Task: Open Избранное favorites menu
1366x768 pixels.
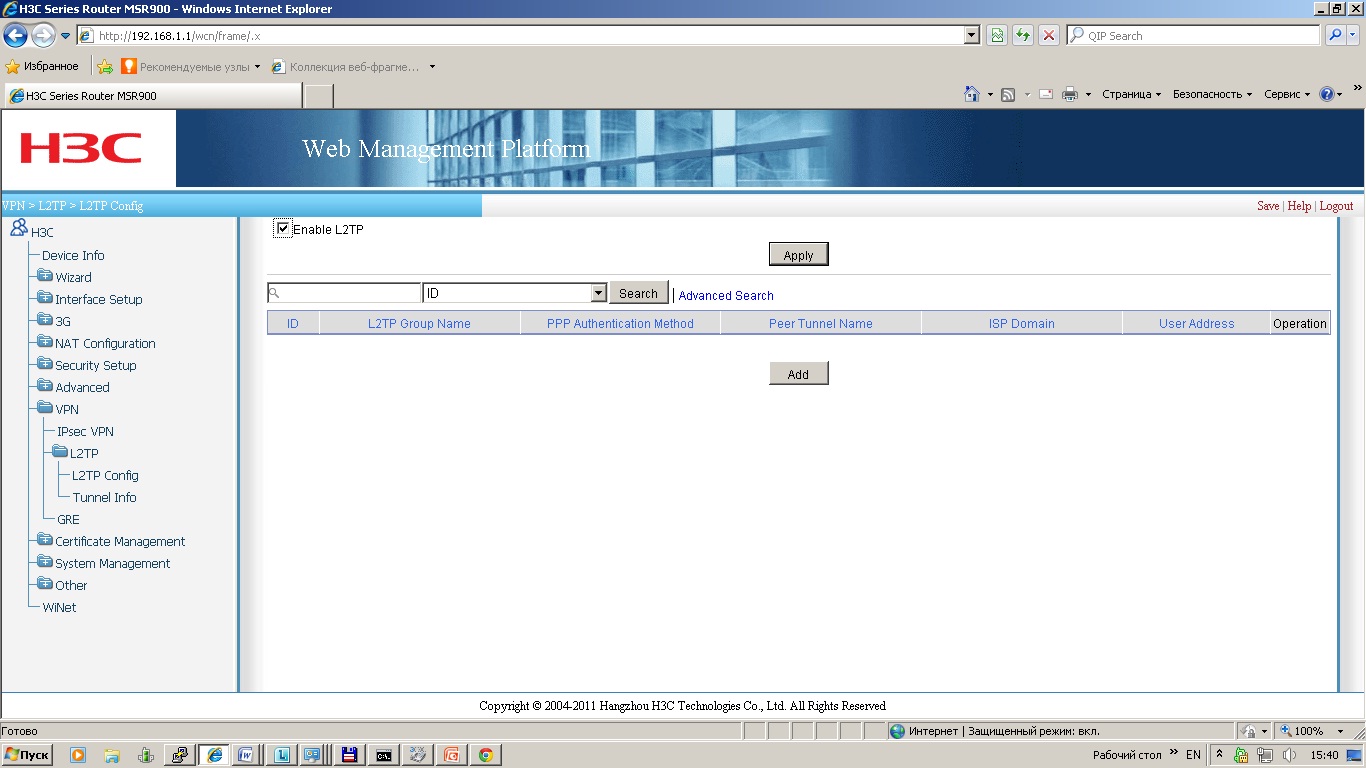Action: coord(43,67)
